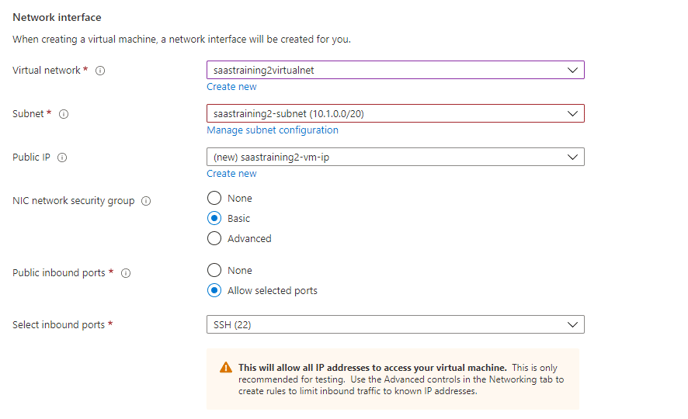Click the orange warning triangle icon
The image size is (688, 419).
click(226, 368)
